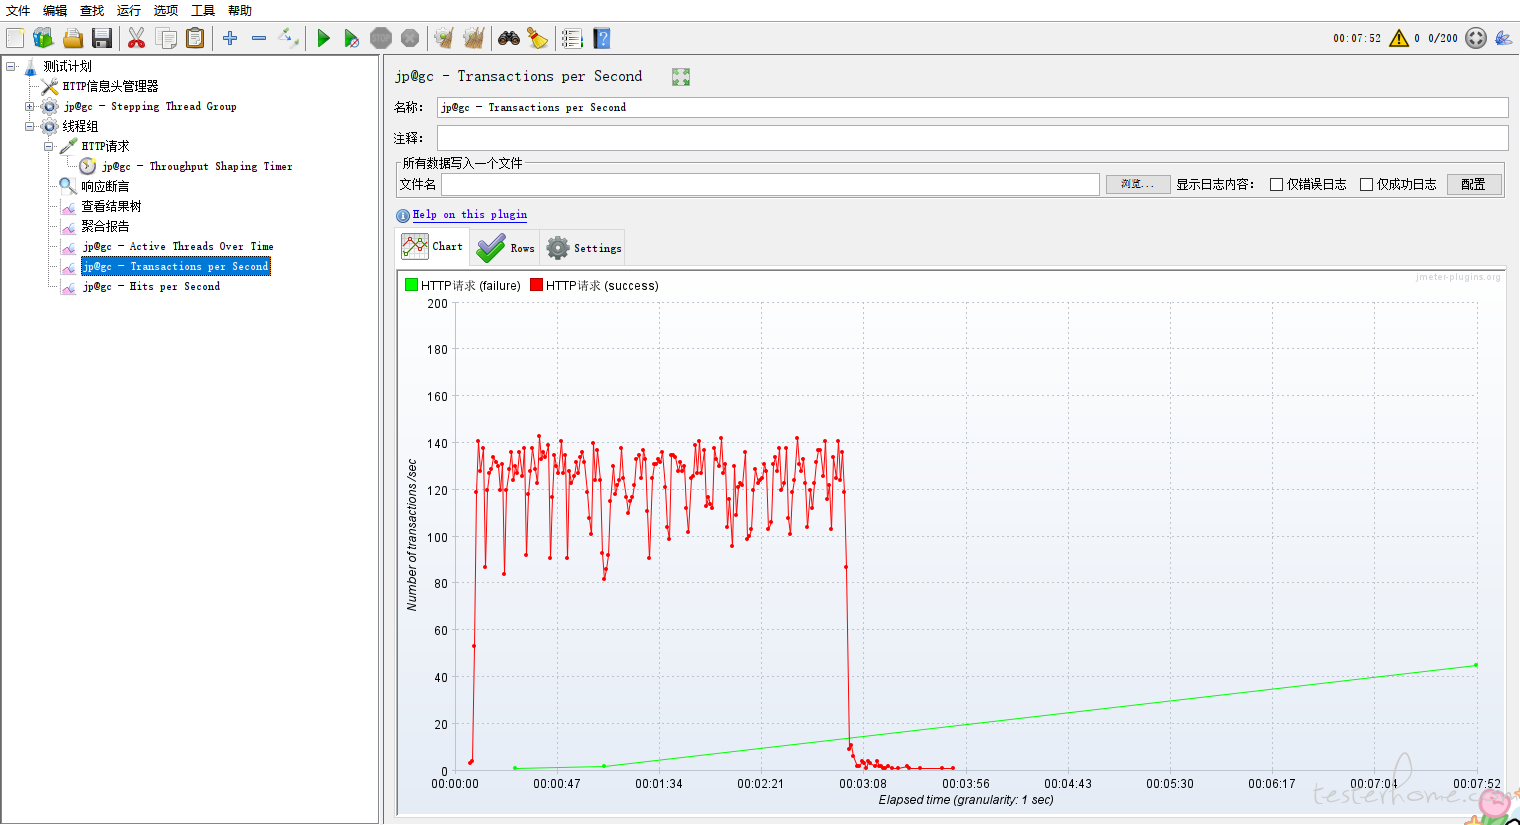Clear current results with single broom icon
This screenshot has height=825, width=1520.
point(444,38)
